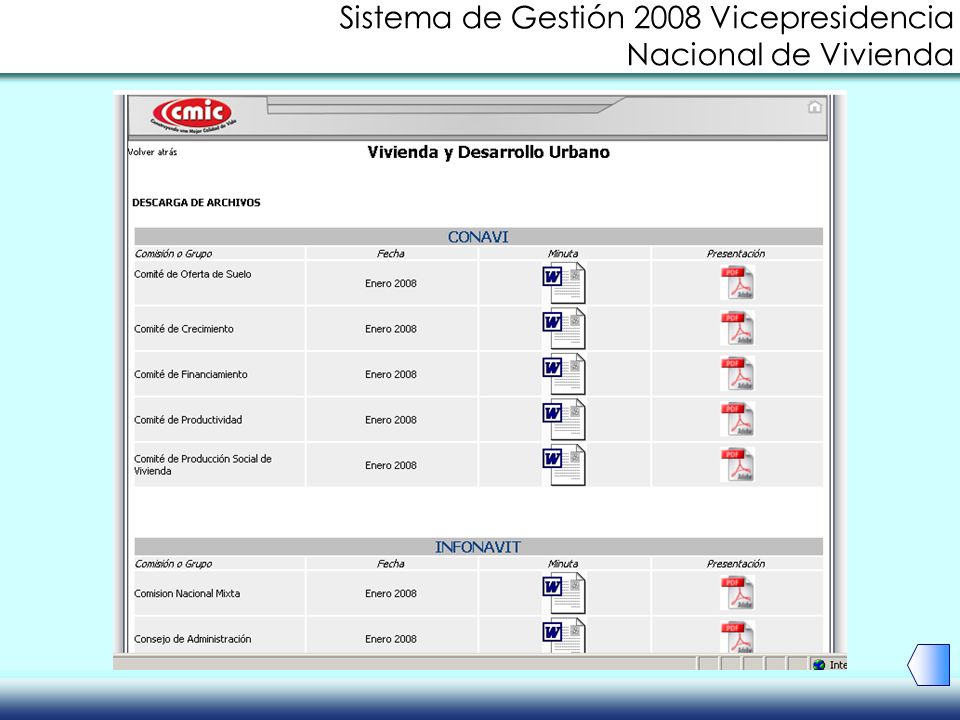Screen dimensions: 960x720
Task: Select the CONAVI section header
Action: (x=478, y=237)
